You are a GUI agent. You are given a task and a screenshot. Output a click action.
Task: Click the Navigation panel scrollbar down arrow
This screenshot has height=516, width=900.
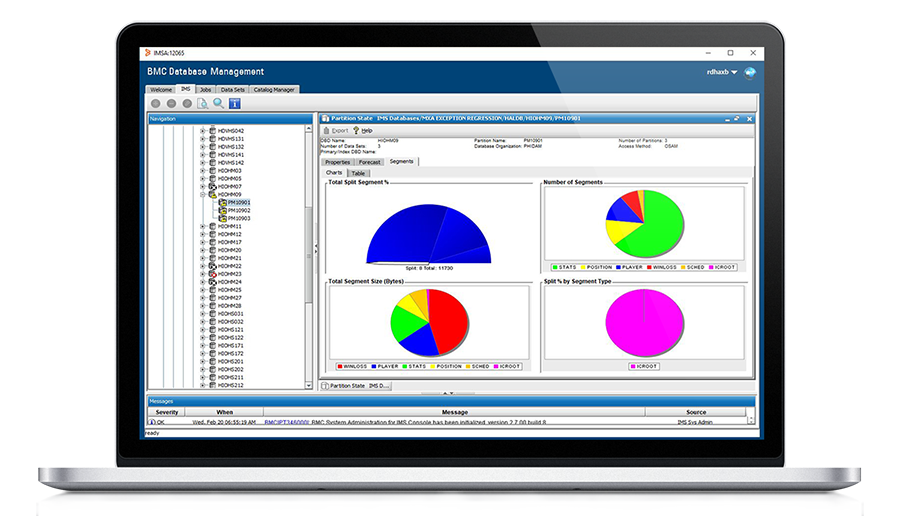point(309,385)
